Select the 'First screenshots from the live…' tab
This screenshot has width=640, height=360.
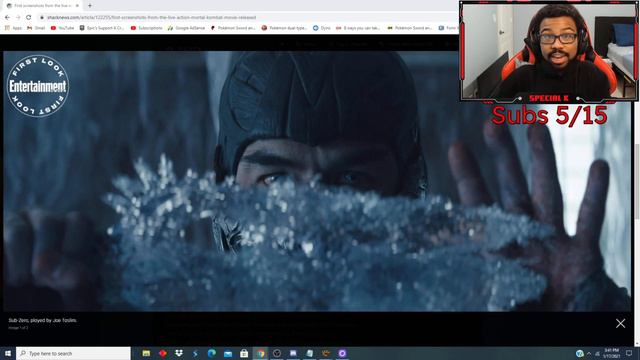42,6
